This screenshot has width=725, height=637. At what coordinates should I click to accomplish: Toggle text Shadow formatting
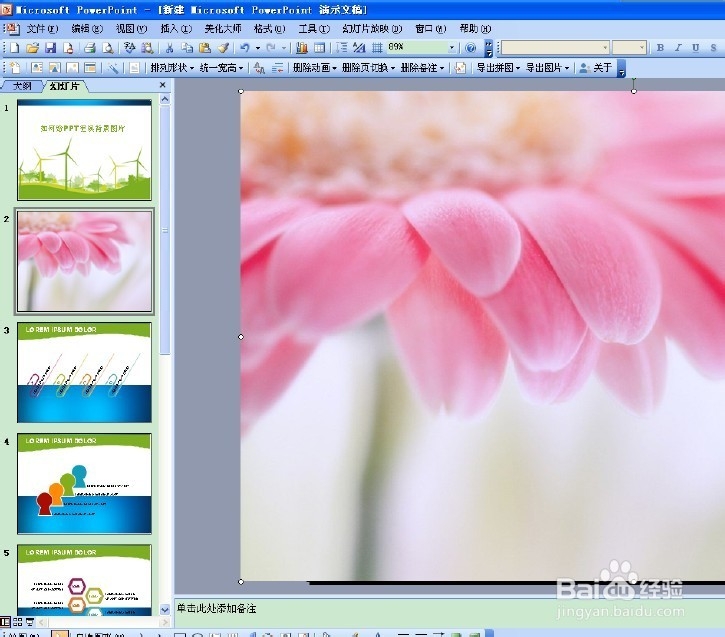(713, 48)
